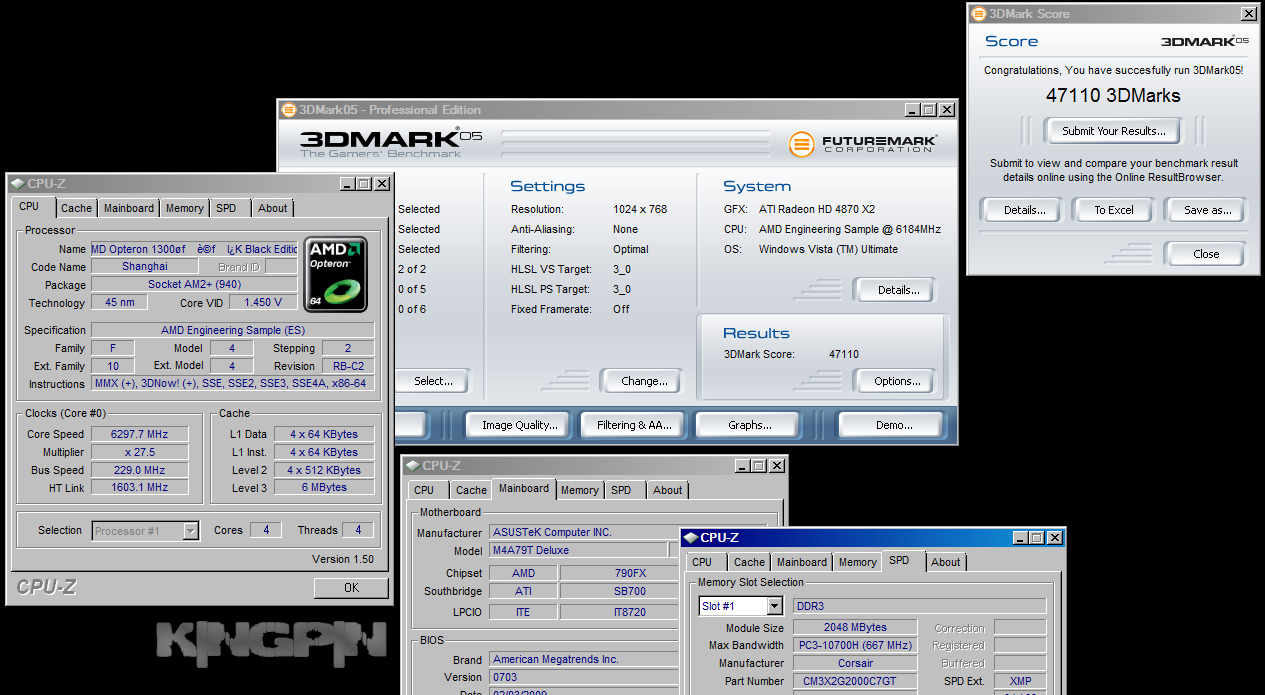Click the PC3-10700H max bandwidth value
The image size is (1265, 695).
[x=855, y=646]
